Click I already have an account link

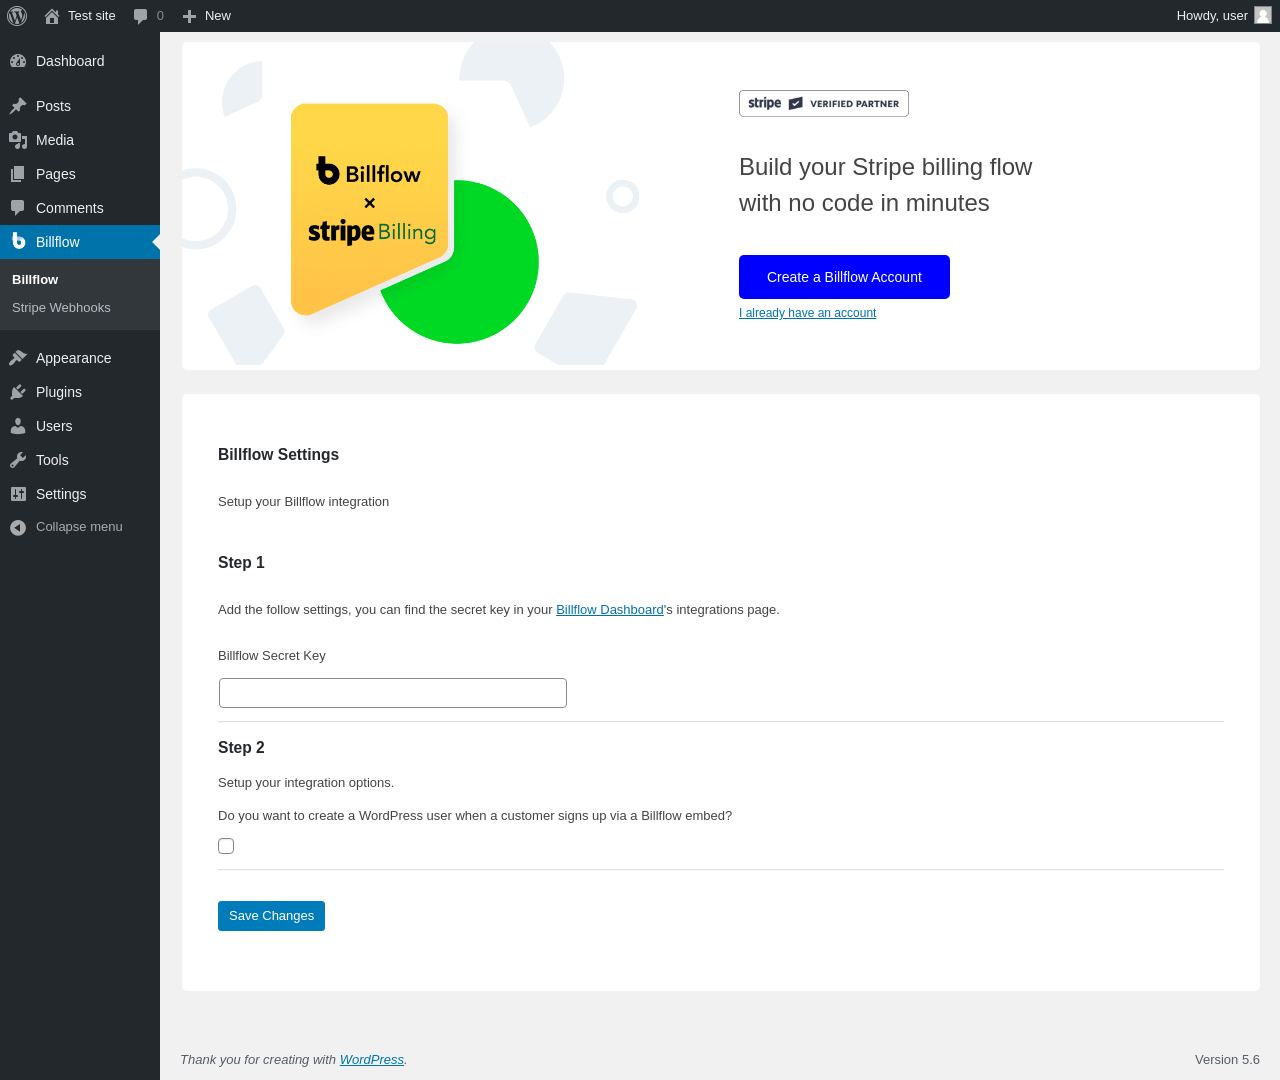807,313
